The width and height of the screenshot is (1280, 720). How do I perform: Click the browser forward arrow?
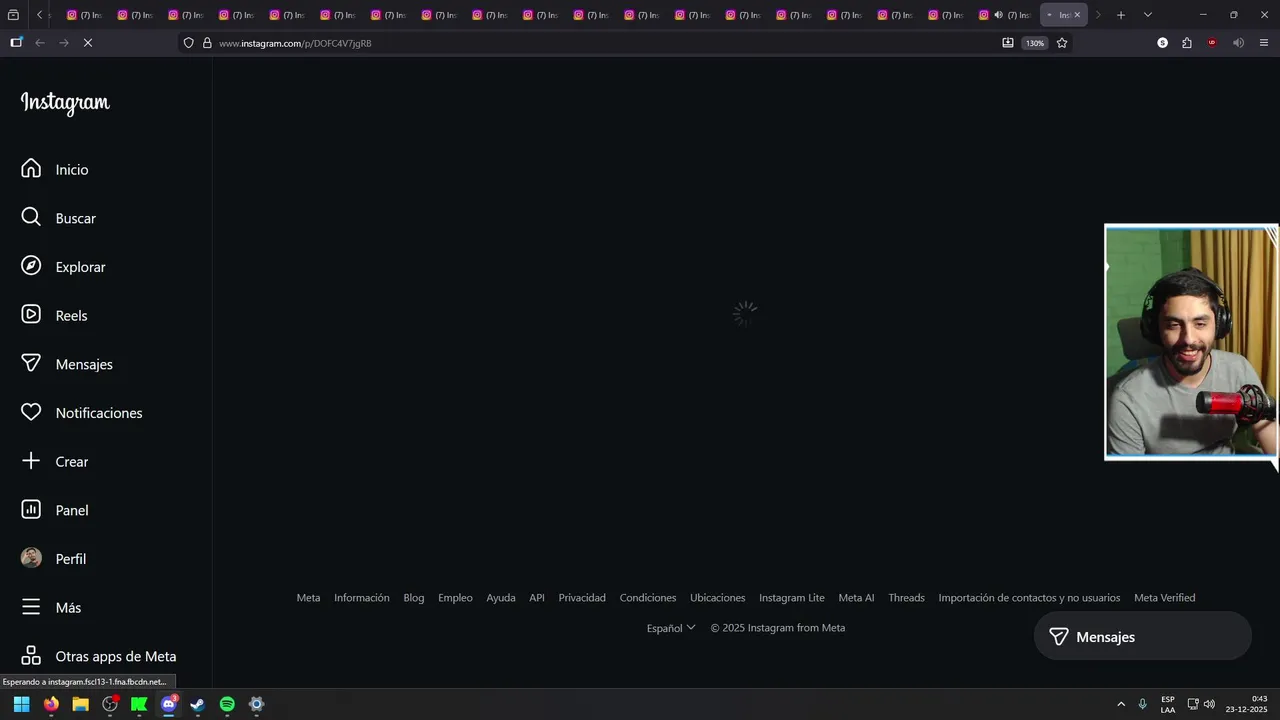click(64, 43)
